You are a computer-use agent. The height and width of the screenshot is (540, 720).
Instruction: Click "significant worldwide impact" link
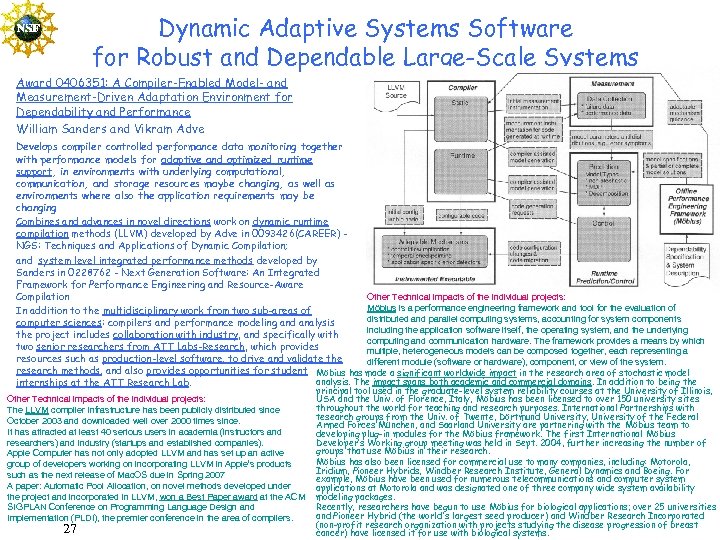point(456,373)
